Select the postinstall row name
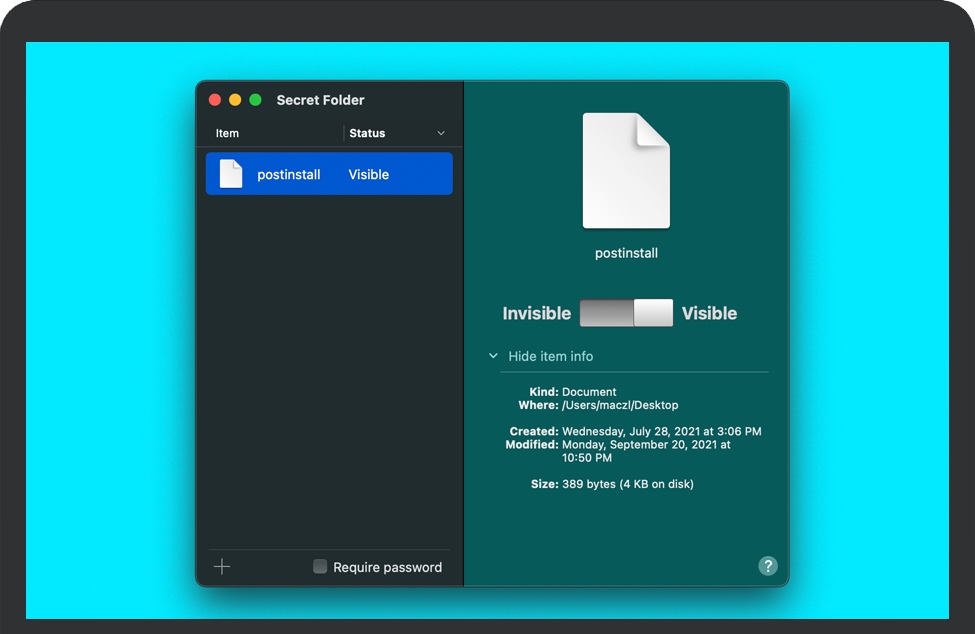The height and width of the screenshot is (634, 975). (289, 175)
